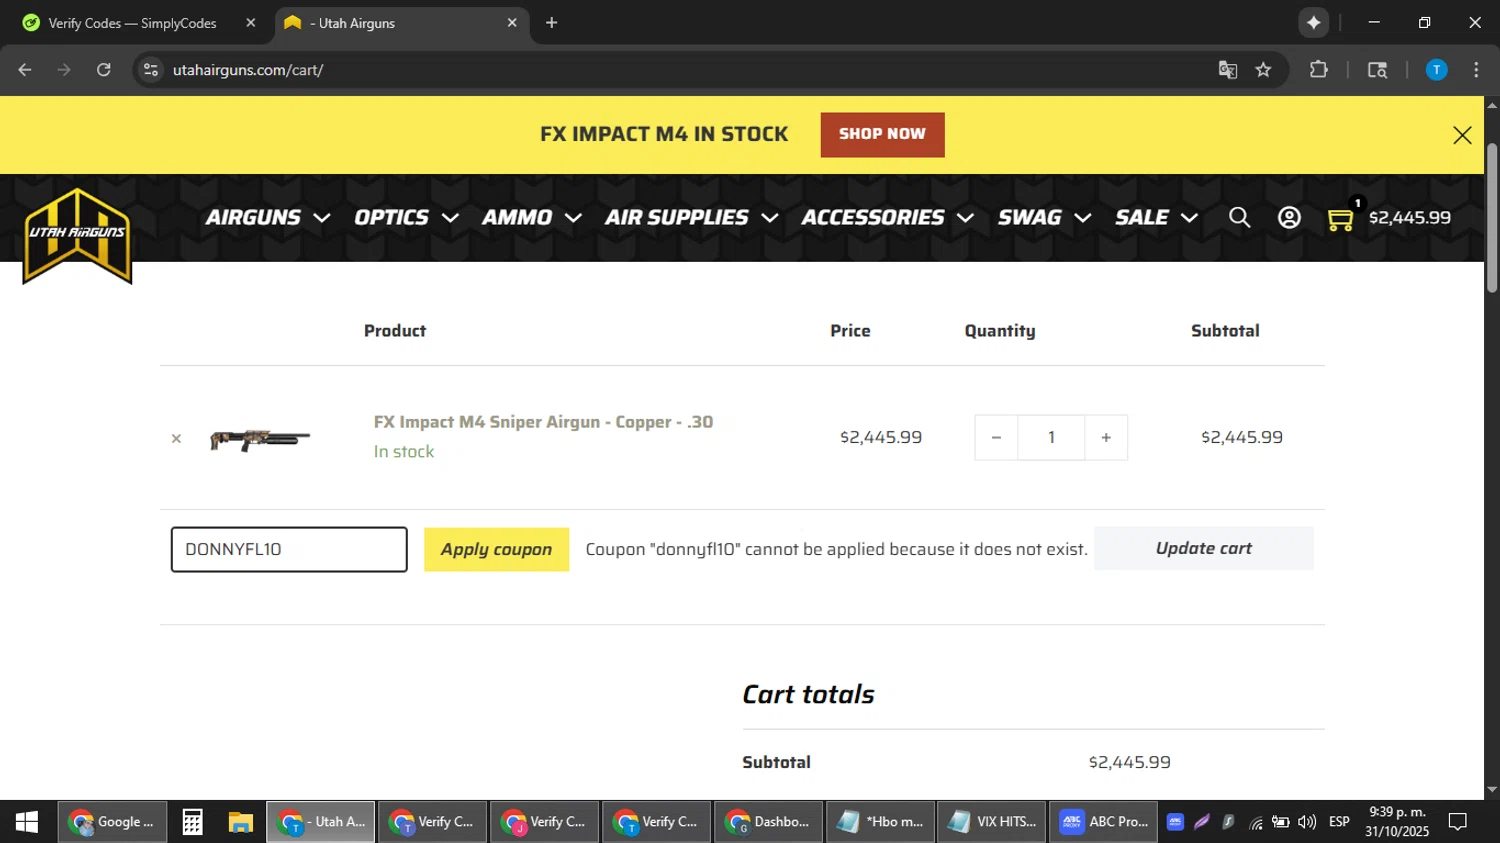Click the translate page icon
Screen dimensions: 1500x843
[1228, 70]
